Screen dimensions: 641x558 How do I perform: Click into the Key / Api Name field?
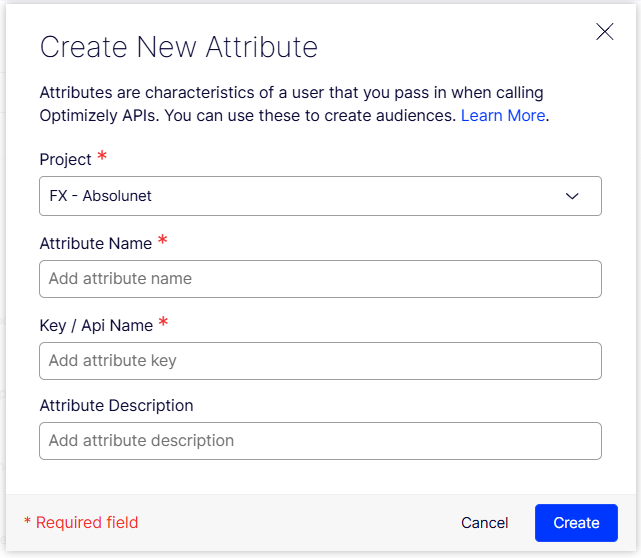coord(320,361)
